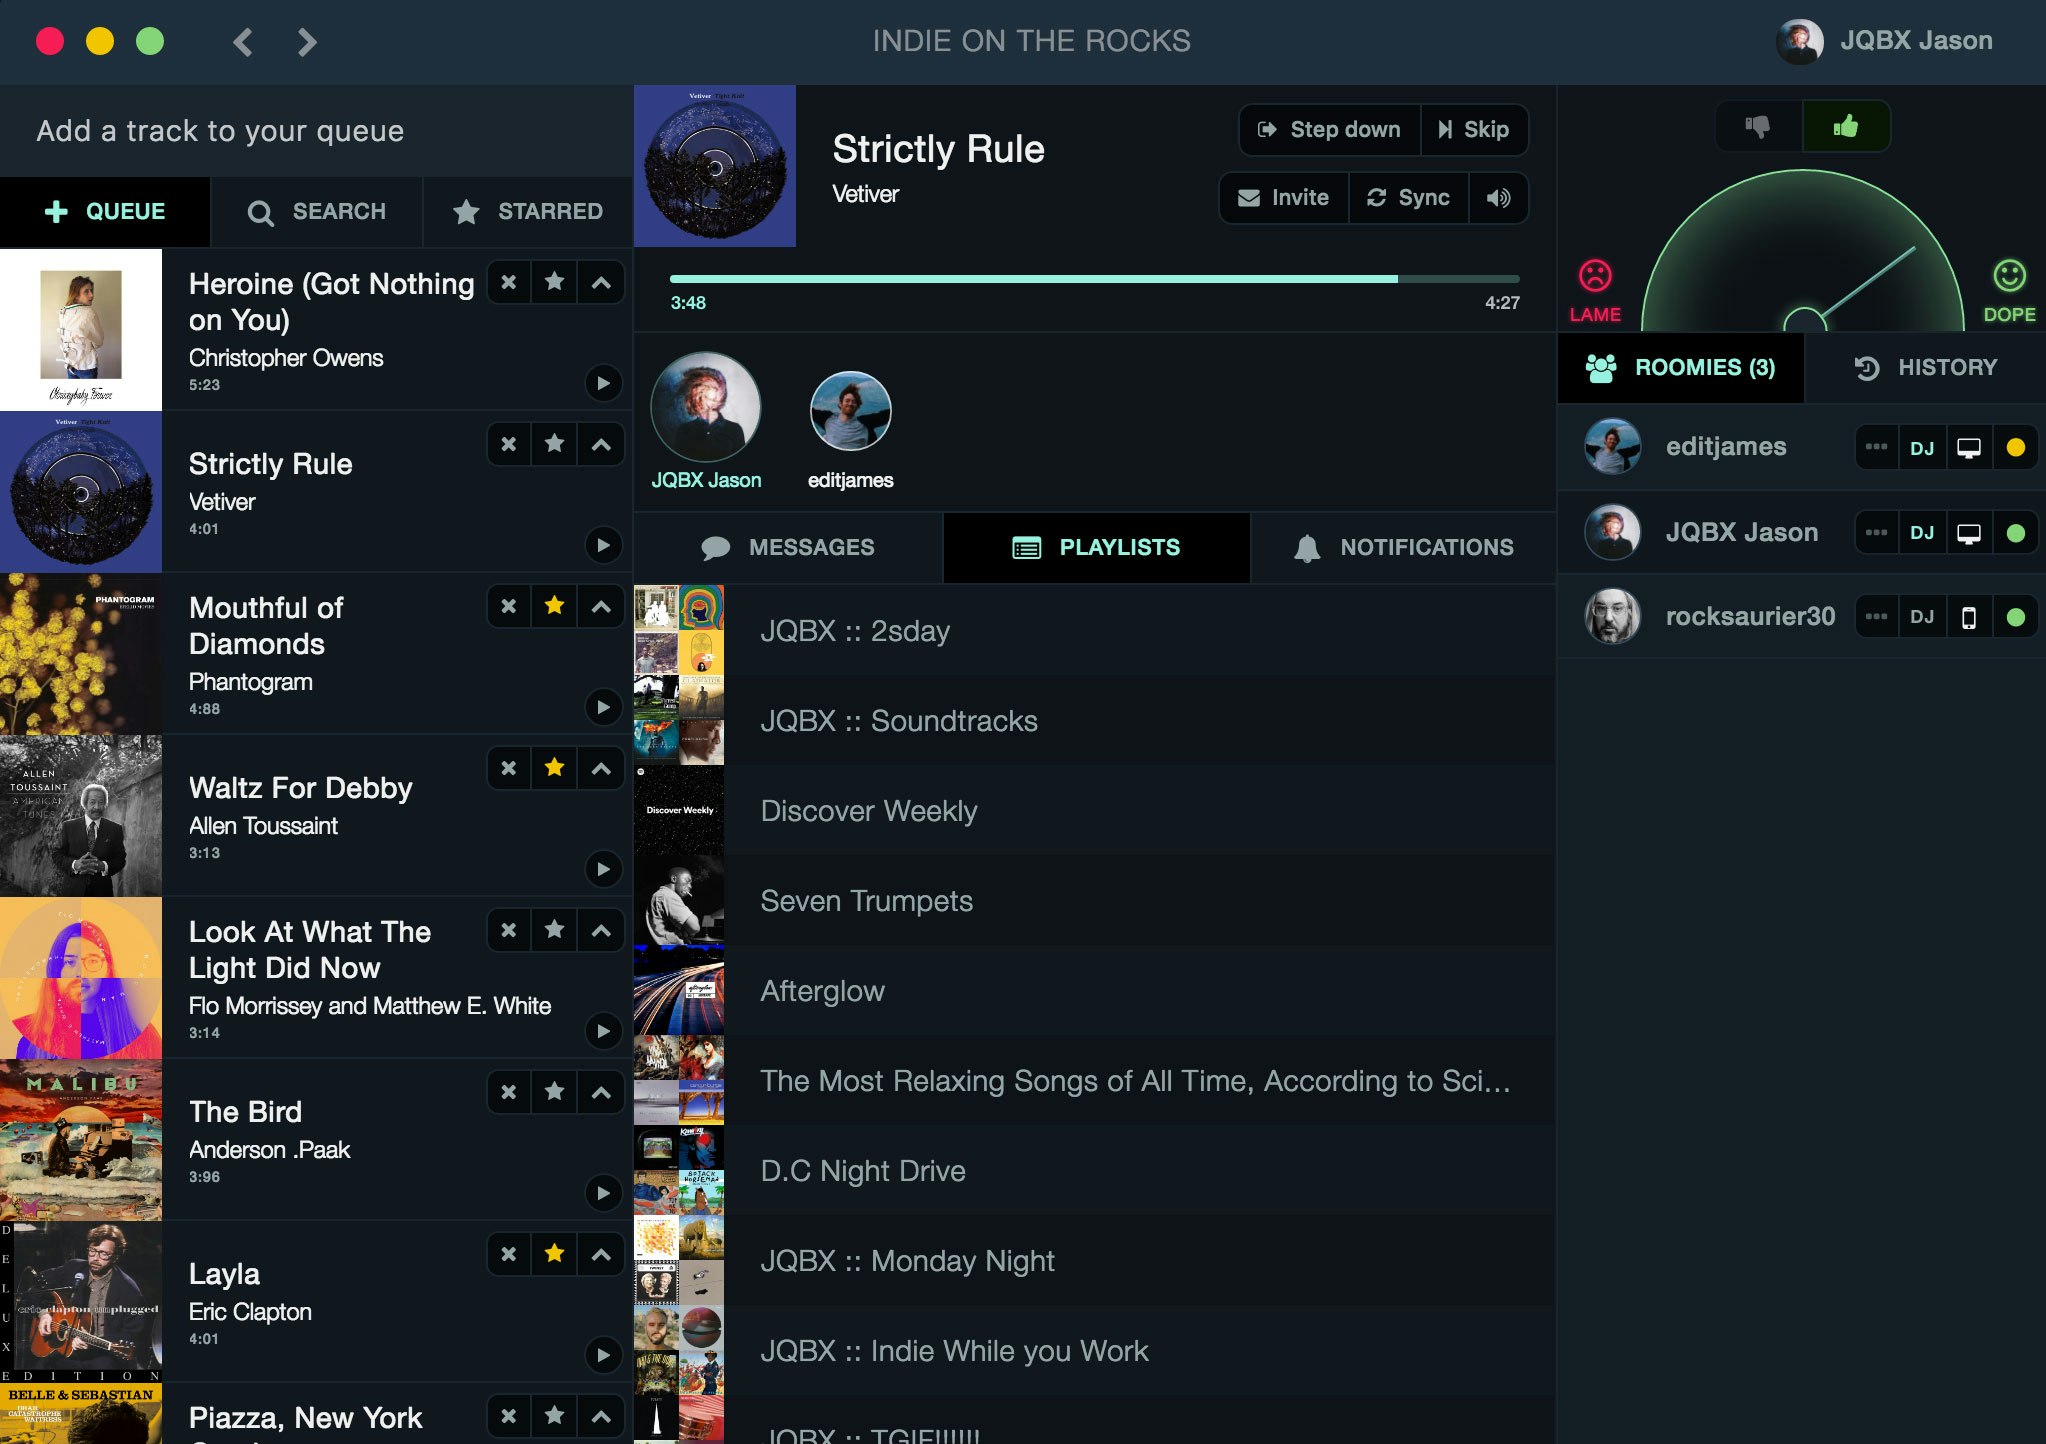Click the Sync button
This screenshot has width=2046, height=1444.
click(x=1408, y=198)
